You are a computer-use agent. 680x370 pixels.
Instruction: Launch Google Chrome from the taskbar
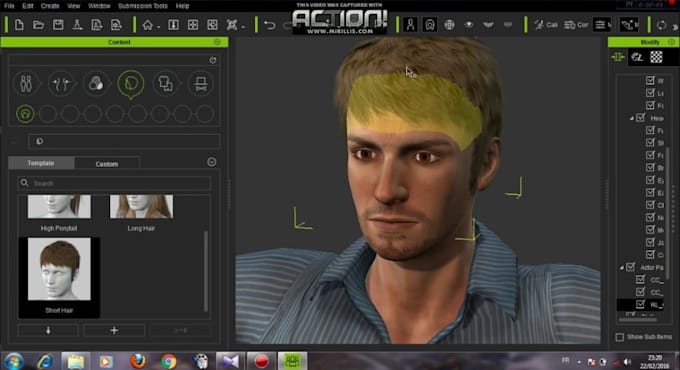(x=169, y=361)
